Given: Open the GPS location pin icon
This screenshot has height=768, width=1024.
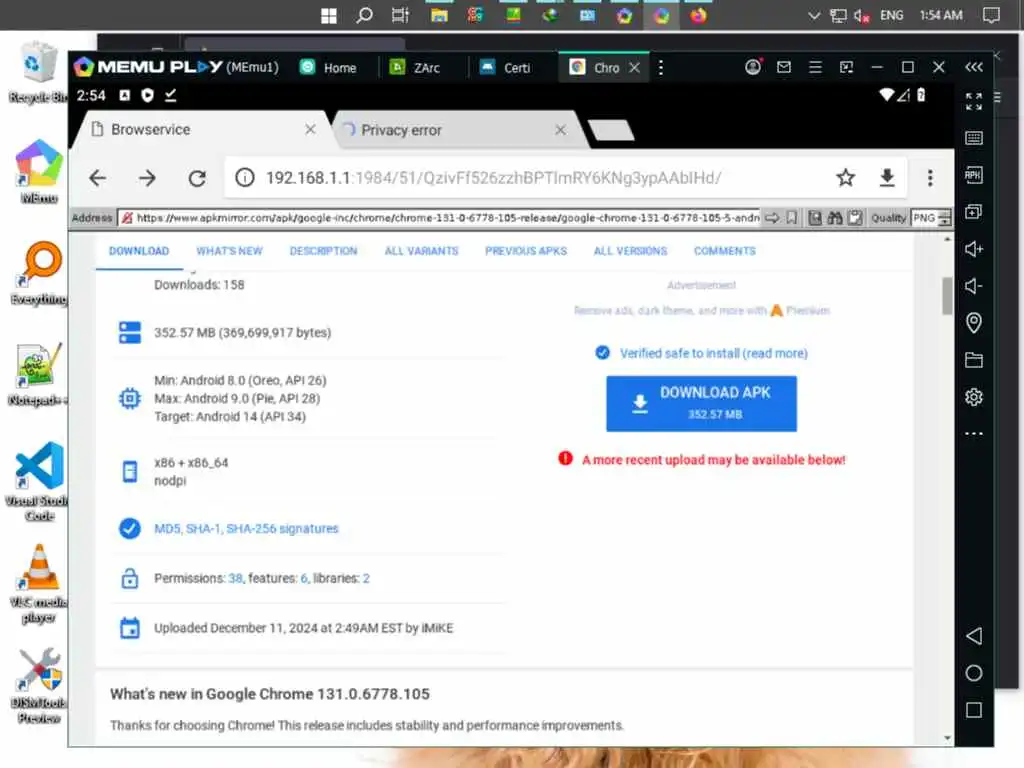Looking at the screenshot, I should [x=973, y=323].
